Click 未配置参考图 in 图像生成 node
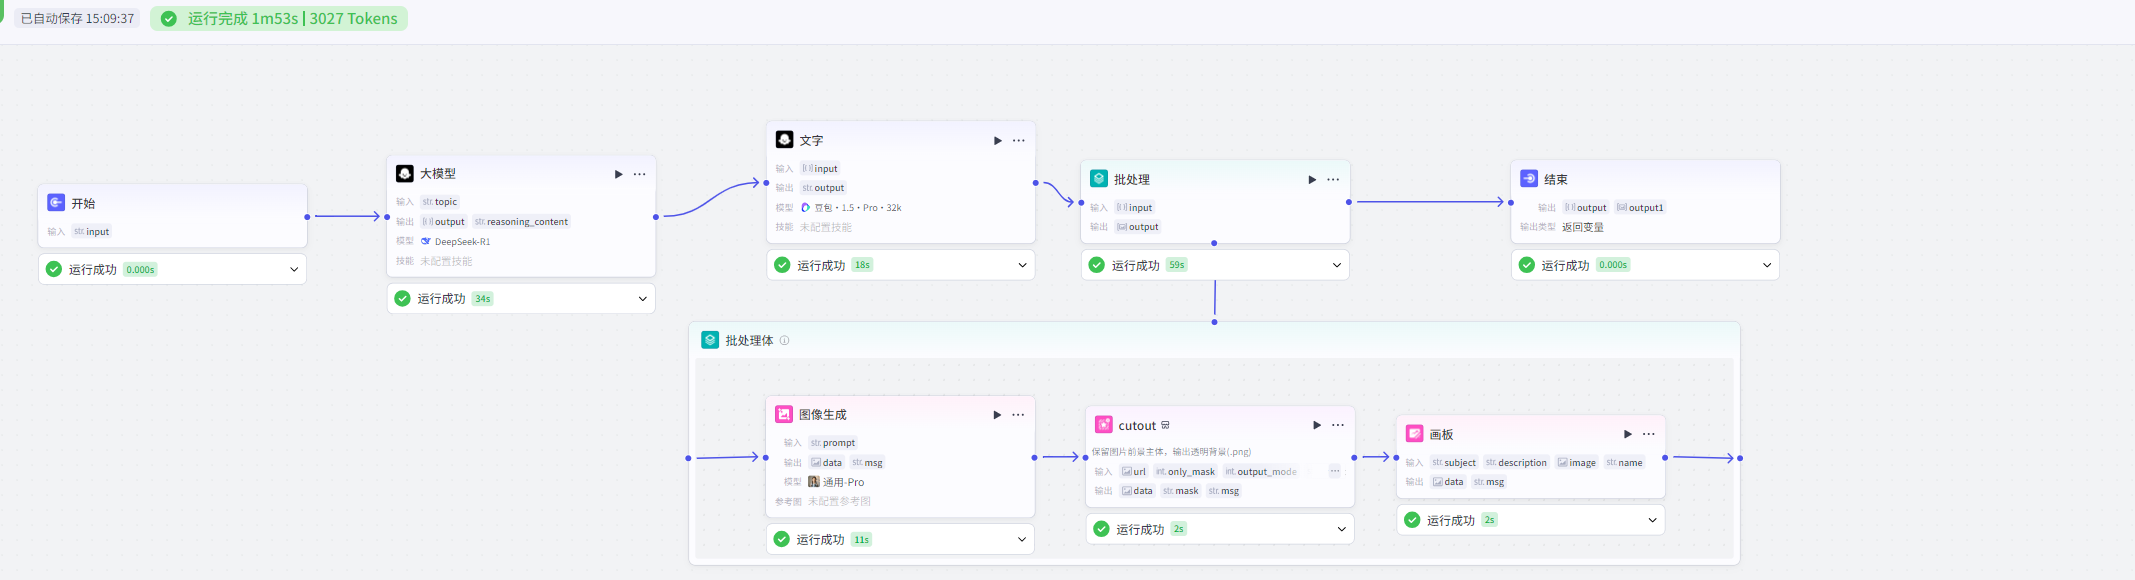The width and height of the screenshot is (2135, 580). point(839,501)
